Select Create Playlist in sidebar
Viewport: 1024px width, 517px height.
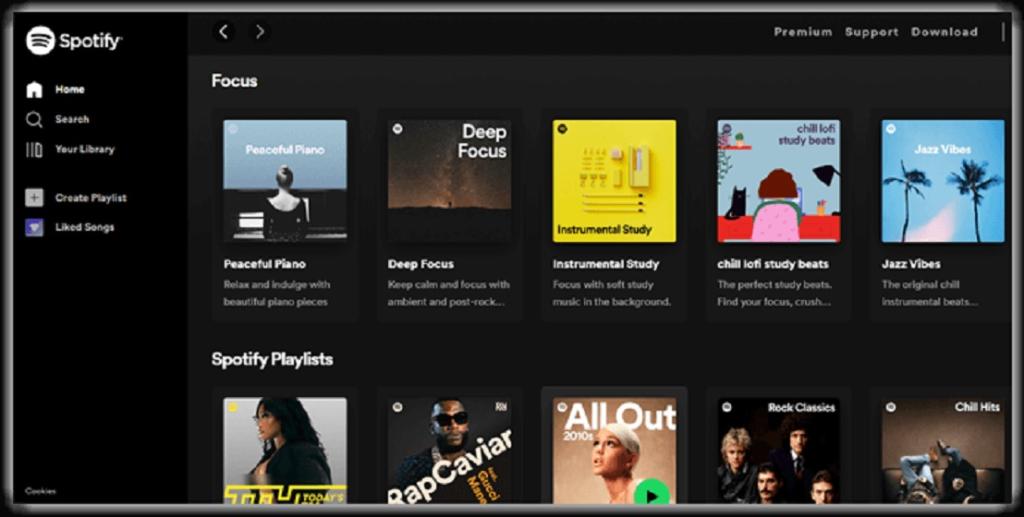pos(91,198)
